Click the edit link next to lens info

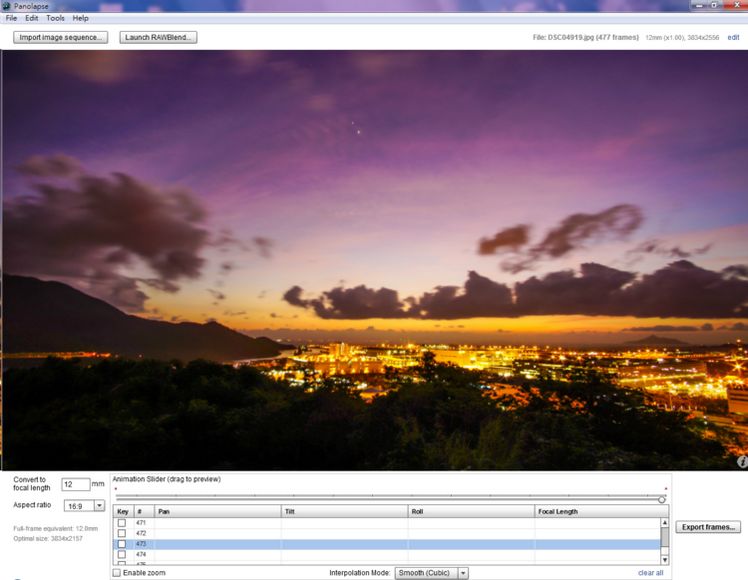[x=733, y=37]
